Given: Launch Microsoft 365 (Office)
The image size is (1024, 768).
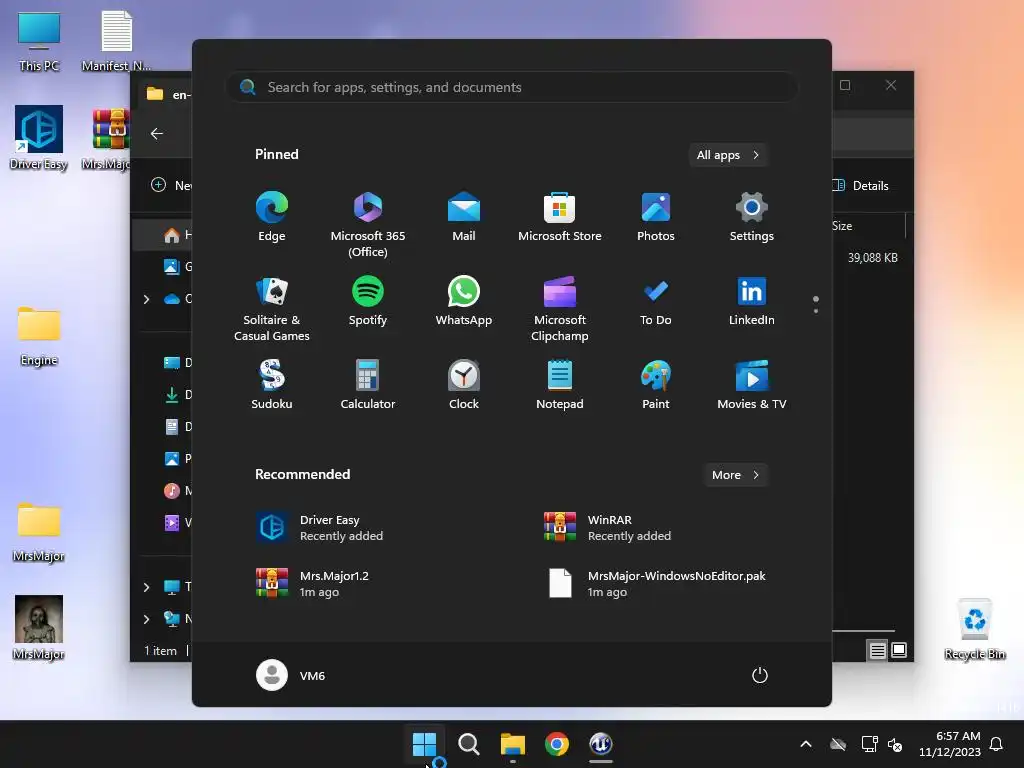Looking at the screenshot, I should tap(368, 225).
